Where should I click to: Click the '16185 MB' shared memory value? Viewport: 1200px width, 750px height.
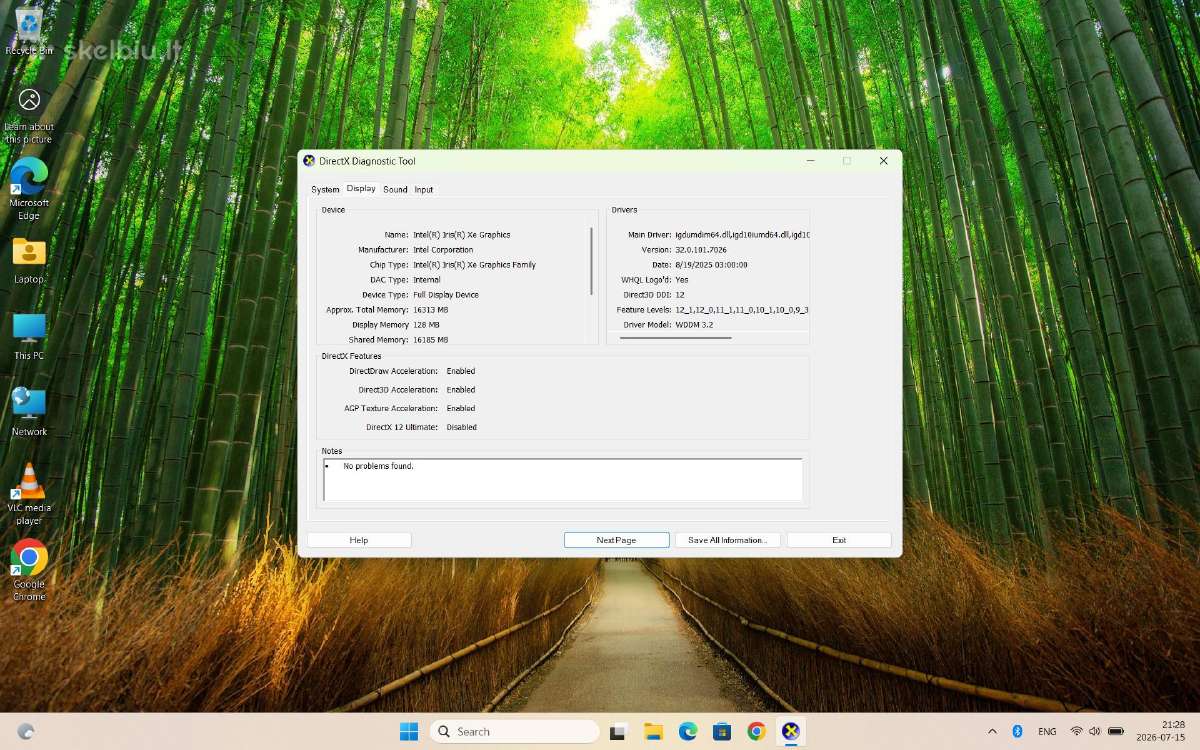(x=430, y=340)
